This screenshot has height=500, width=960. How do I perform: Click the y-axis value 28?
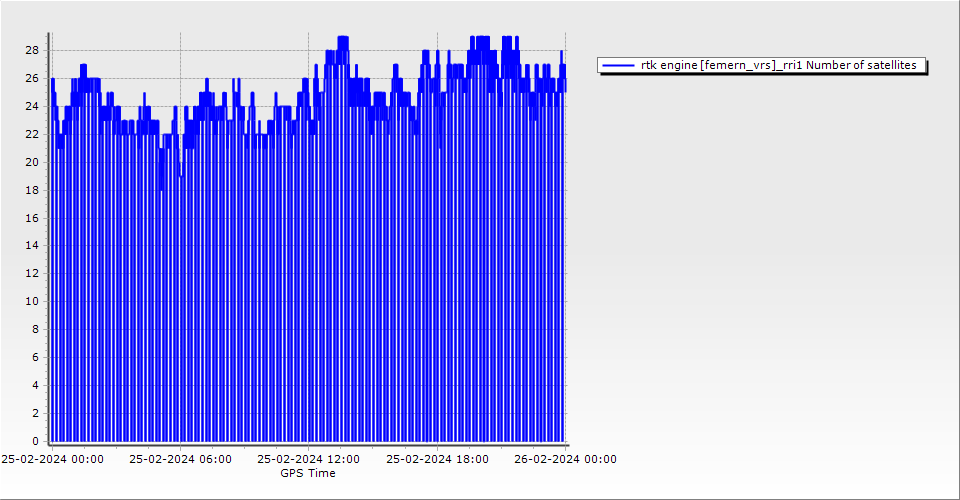[x=33, y=50]
